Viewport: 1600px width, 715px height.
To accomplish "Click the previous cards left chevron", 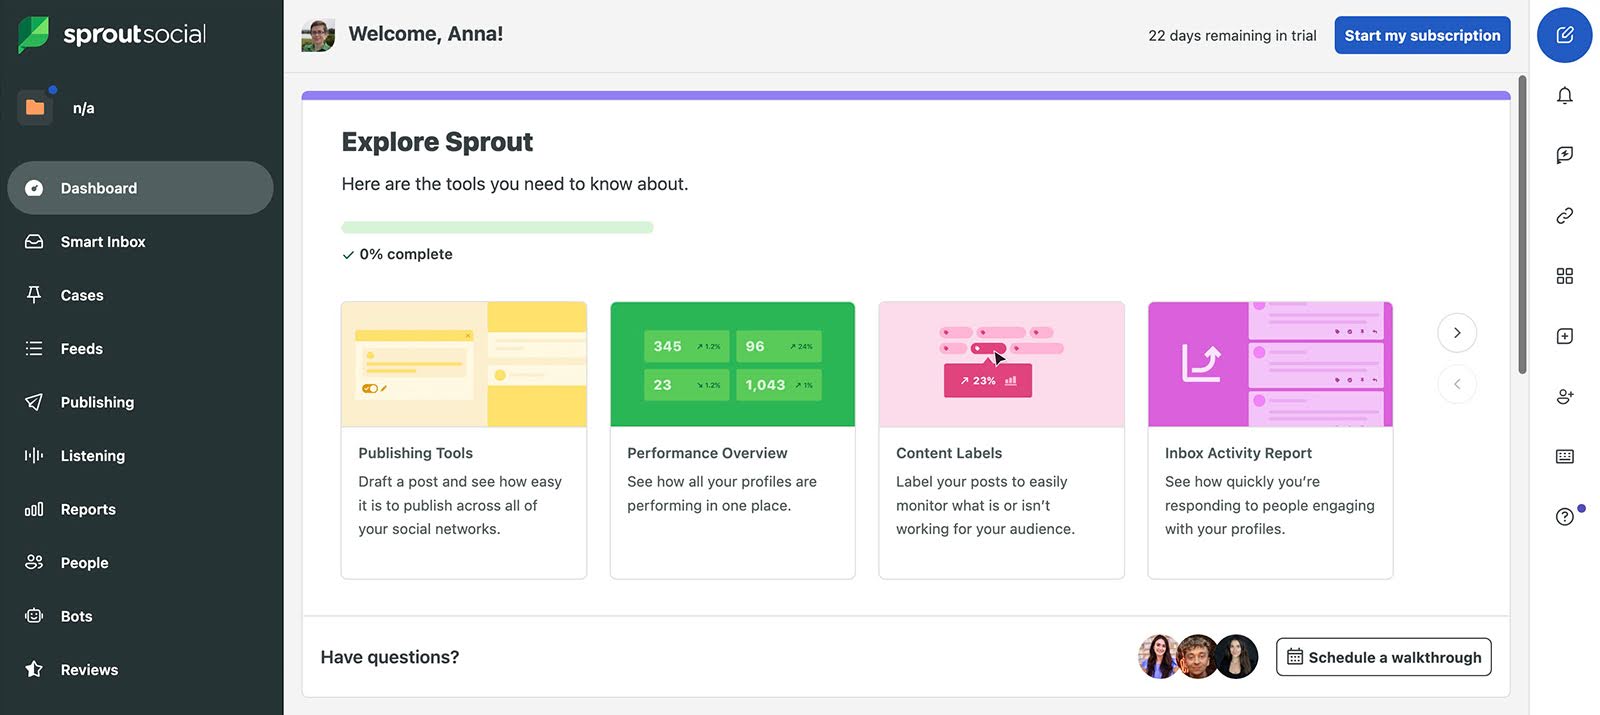I will [1457, 384].
